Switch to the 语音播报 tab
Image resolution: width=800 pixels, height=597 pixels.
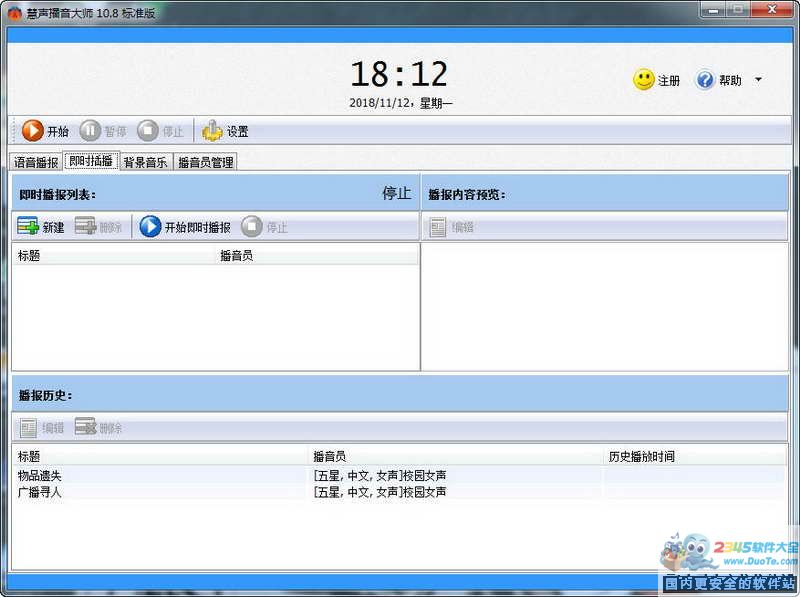[36, 162]
